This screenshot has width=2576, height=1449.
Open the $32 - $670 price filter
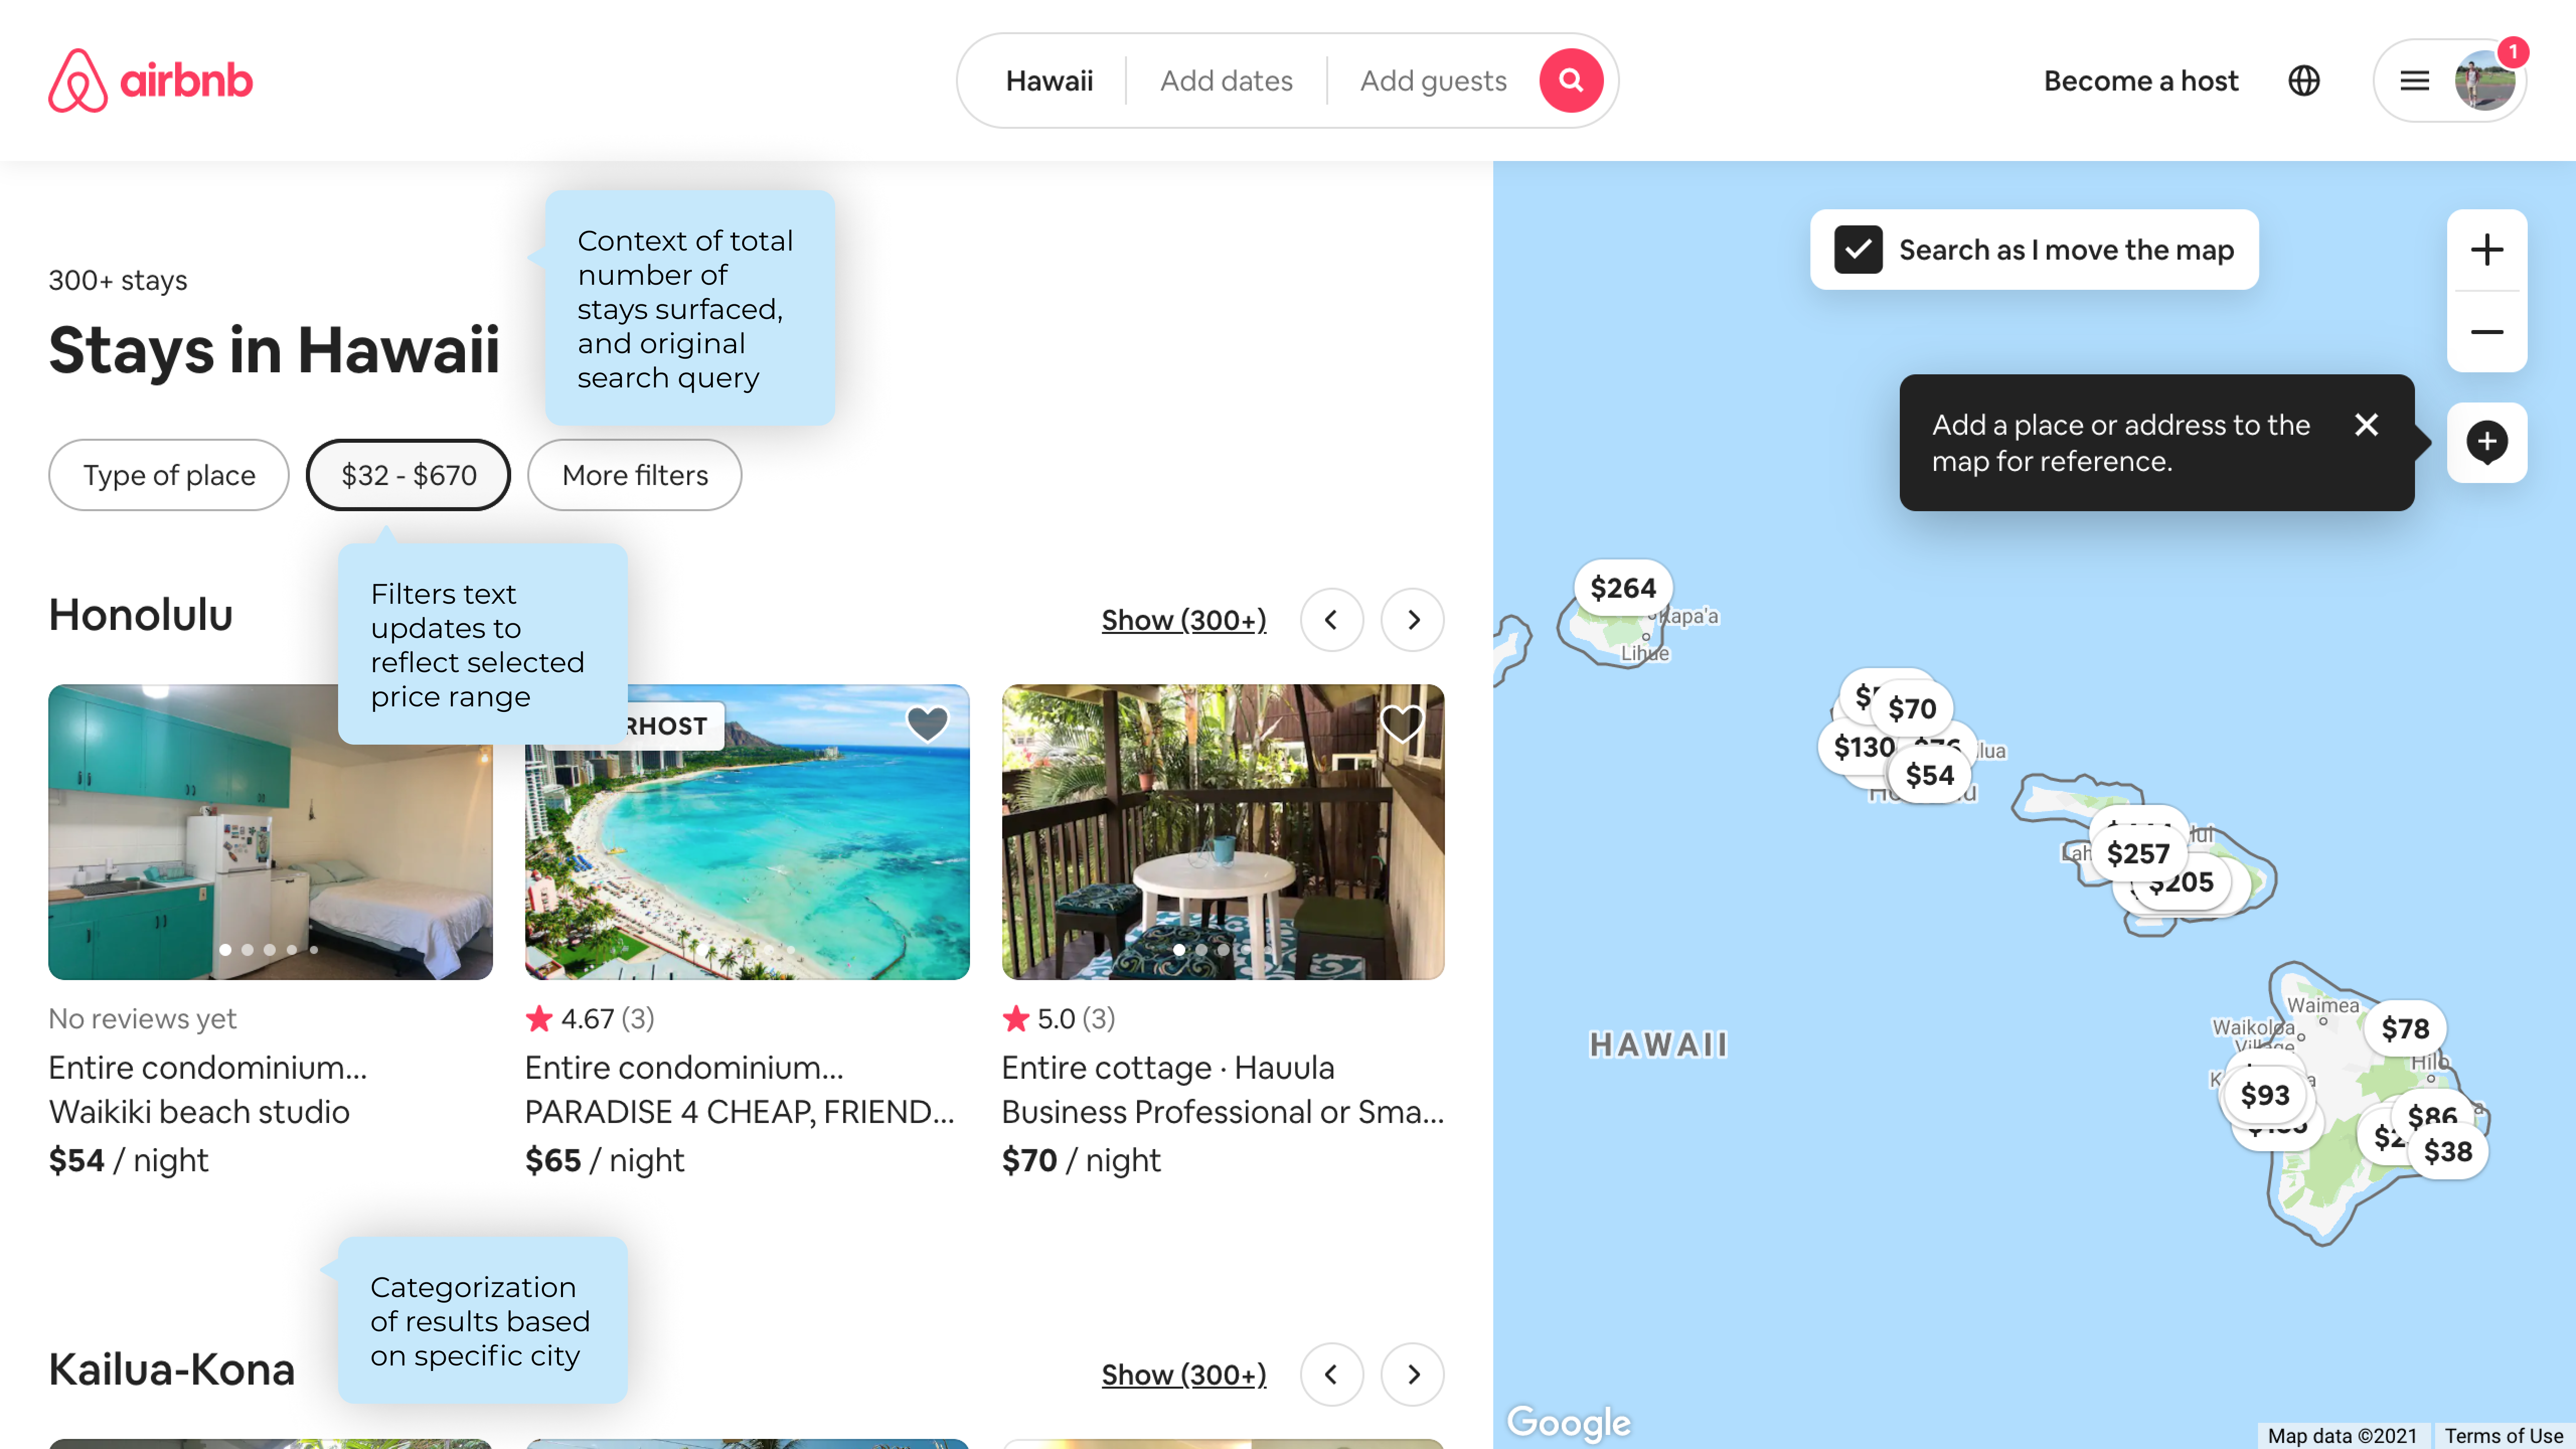point(409,475)
